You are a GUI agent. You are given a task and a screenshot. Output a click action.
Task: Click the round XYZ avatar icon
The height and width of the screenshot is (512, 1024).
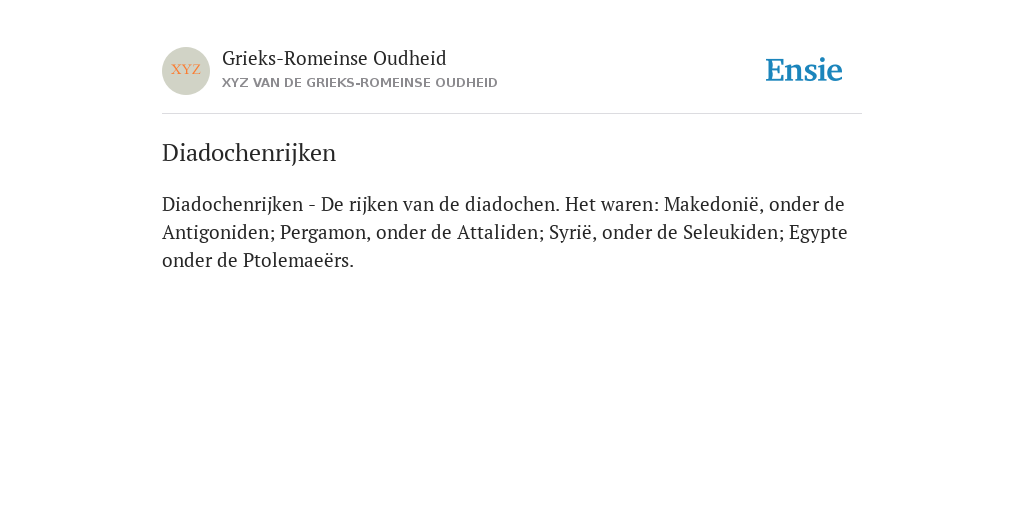click(x=186, y=71)
